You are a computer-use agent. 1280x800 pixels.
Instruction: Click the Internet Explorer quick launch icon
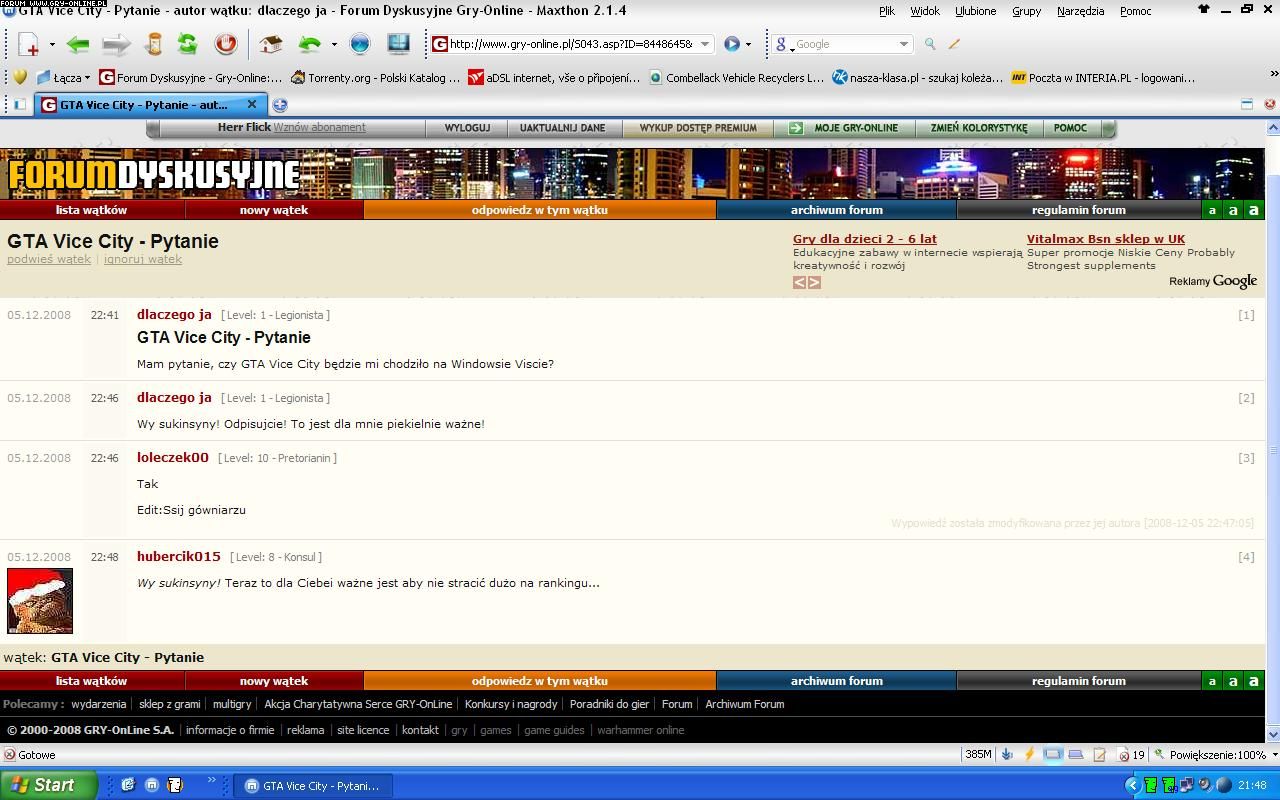click(x=128, y=785)
